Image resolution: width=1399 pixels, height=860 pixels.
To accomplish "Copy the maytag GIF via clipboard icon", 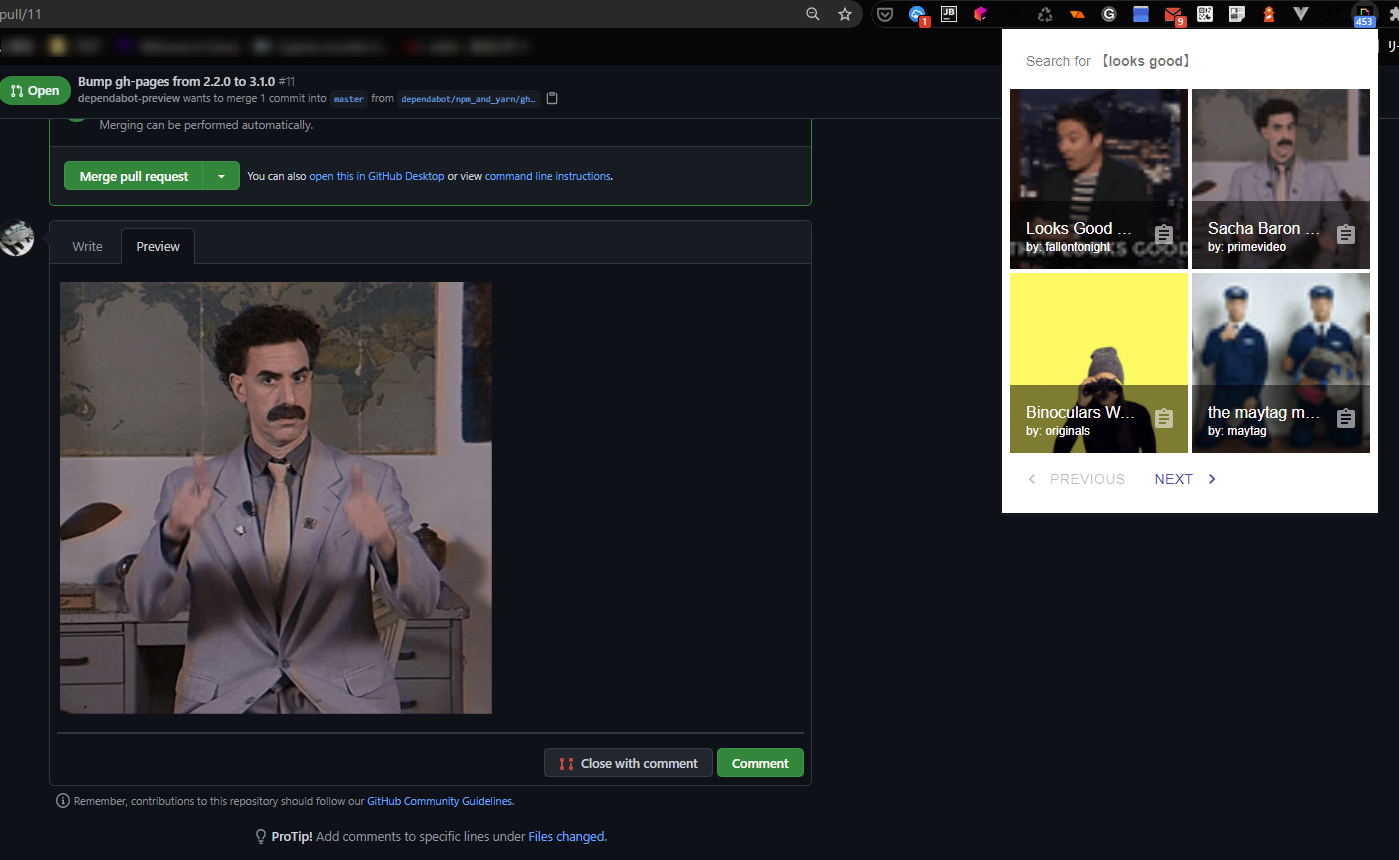I will 1346,419.
